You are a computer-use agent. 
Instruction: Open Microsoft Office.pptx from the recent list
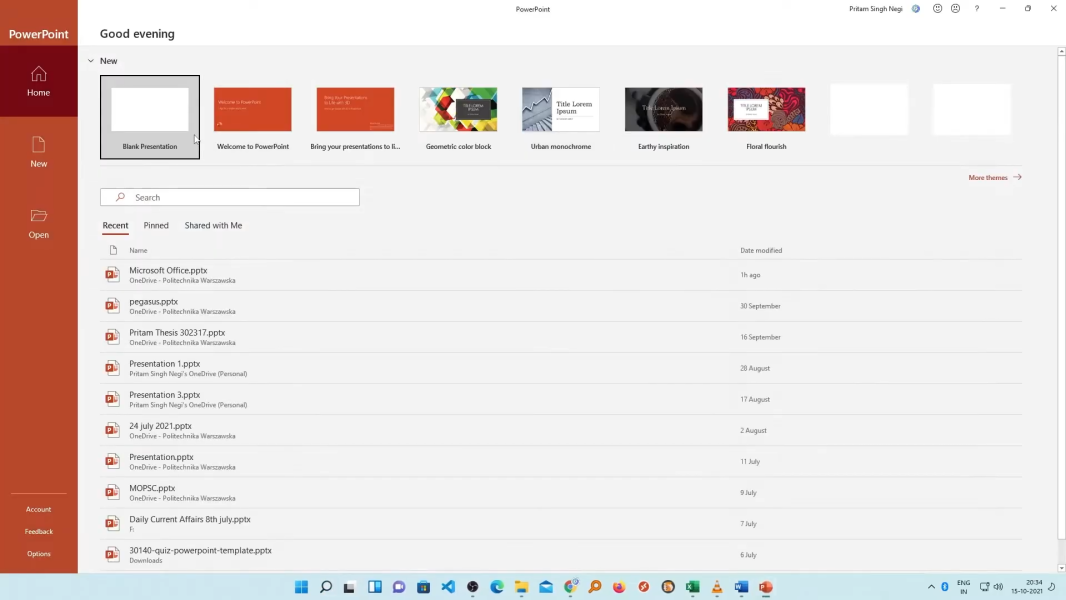click(x=561, y=275)
